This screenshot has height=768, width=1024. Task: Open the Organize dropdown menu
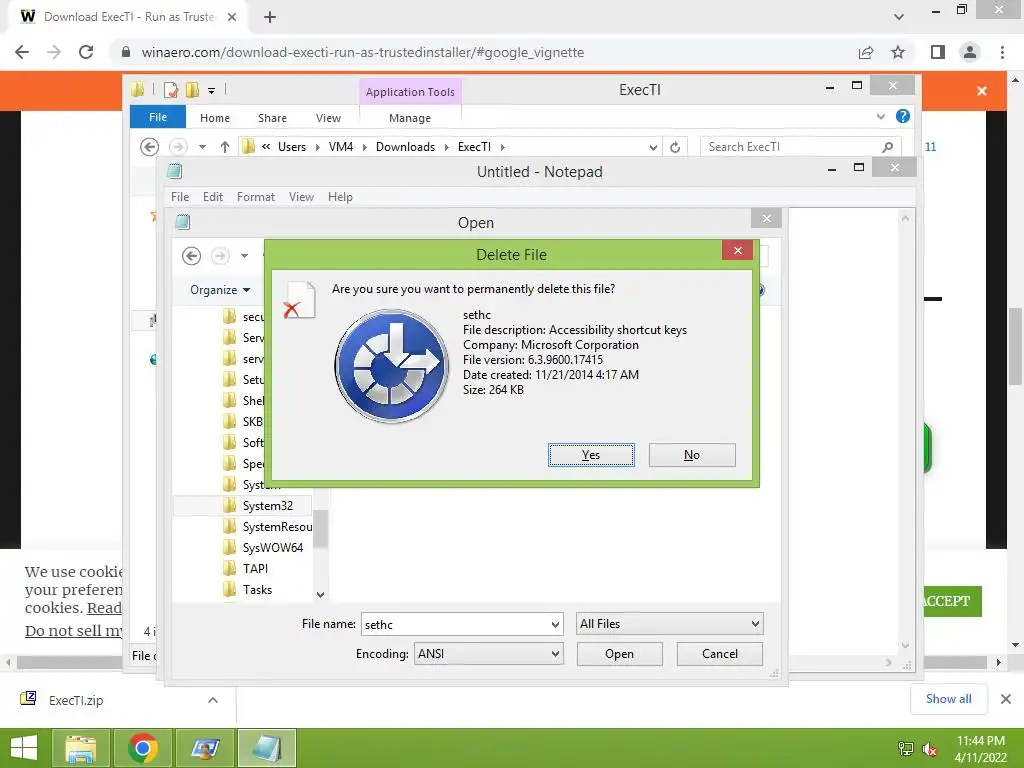tap(220, 290)
